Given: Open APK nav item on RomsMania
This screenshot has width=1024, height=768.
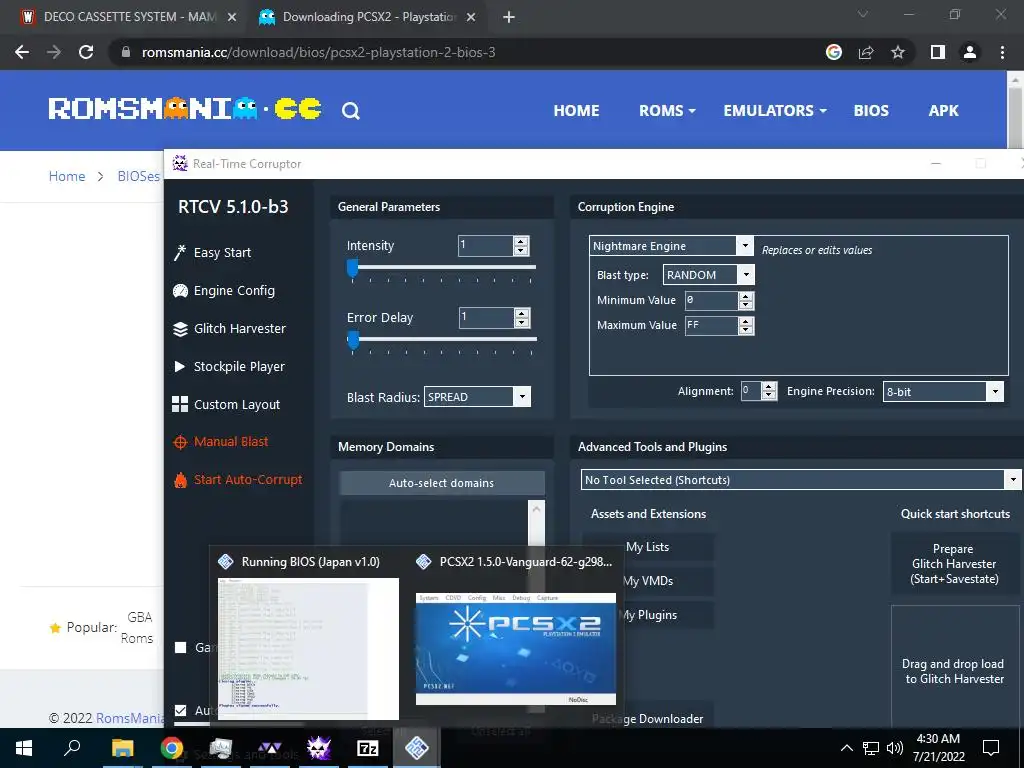Looking at the screenshot, I should click(x=944, y=111).
